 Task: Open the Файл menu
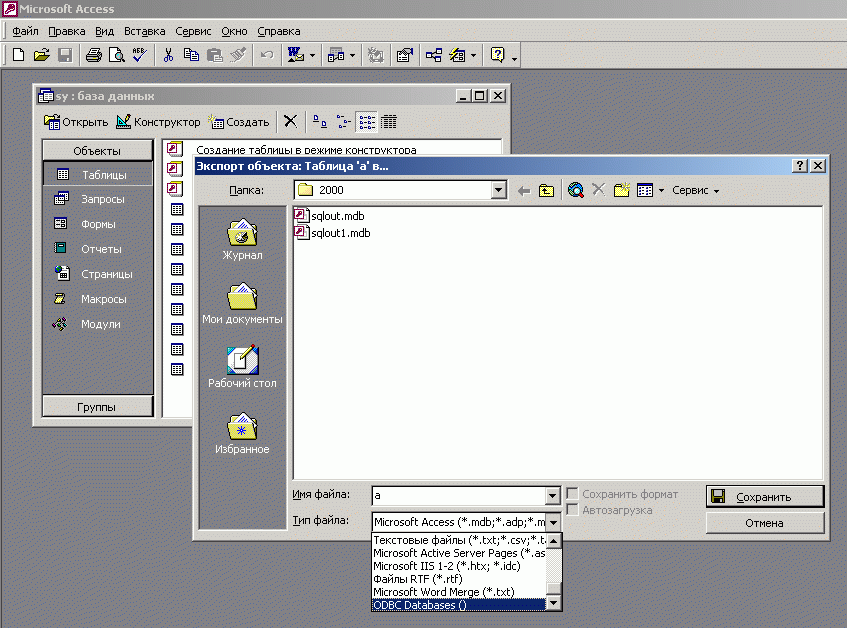[x=25, y=31]
